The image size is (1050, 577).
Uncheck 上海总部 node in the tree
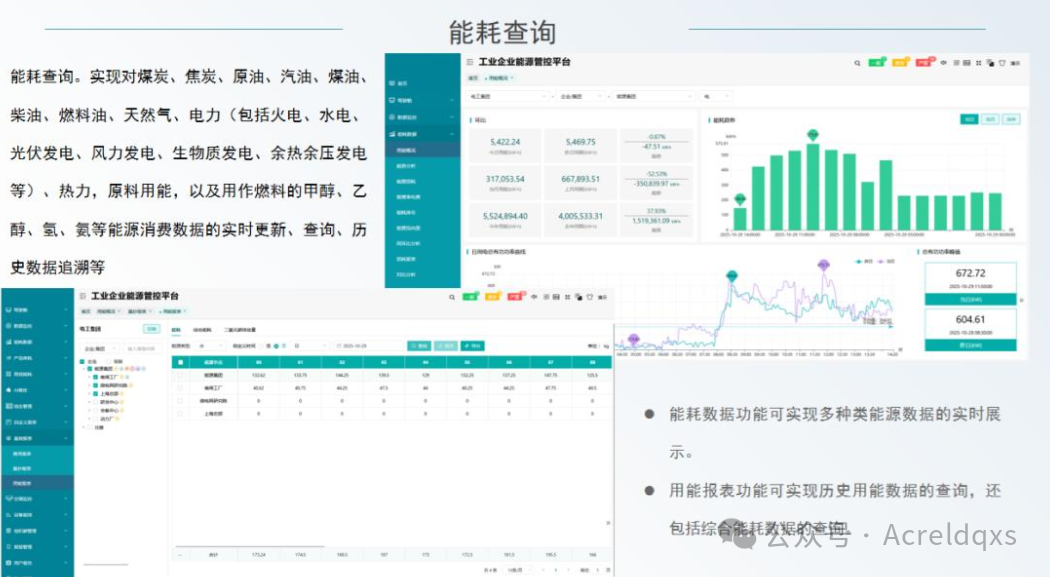click(96, 394)
